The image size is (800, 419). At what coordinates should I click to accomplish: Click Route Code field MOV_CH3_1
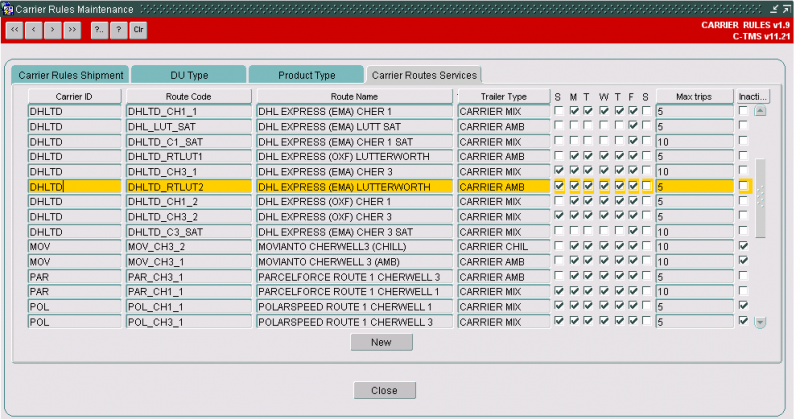click(x=189, y=262)
